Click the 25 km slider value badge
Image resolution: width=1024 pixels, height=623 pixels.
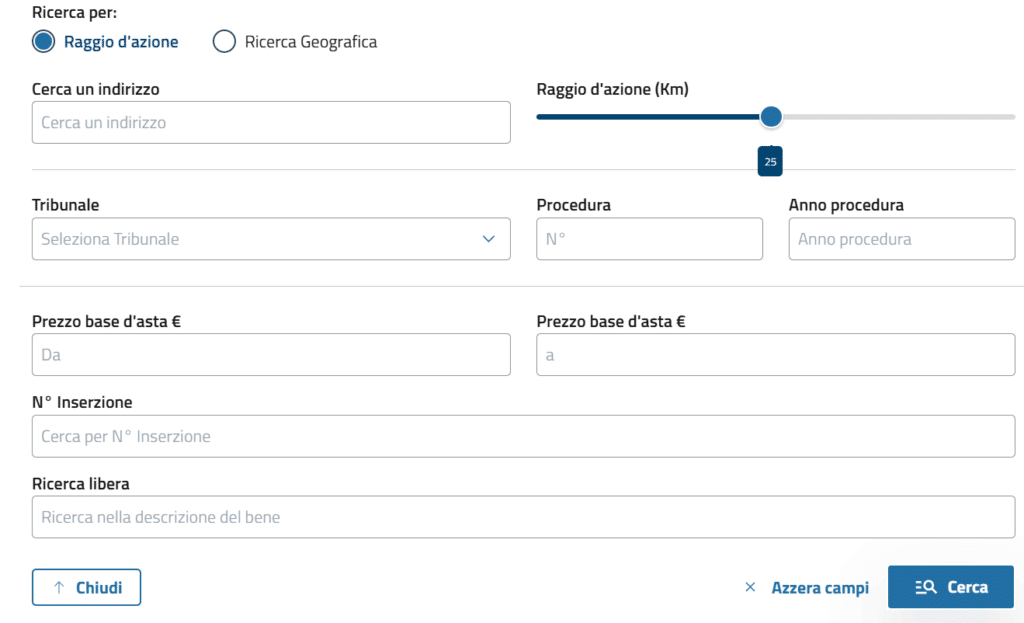click(x=770, y=161)
